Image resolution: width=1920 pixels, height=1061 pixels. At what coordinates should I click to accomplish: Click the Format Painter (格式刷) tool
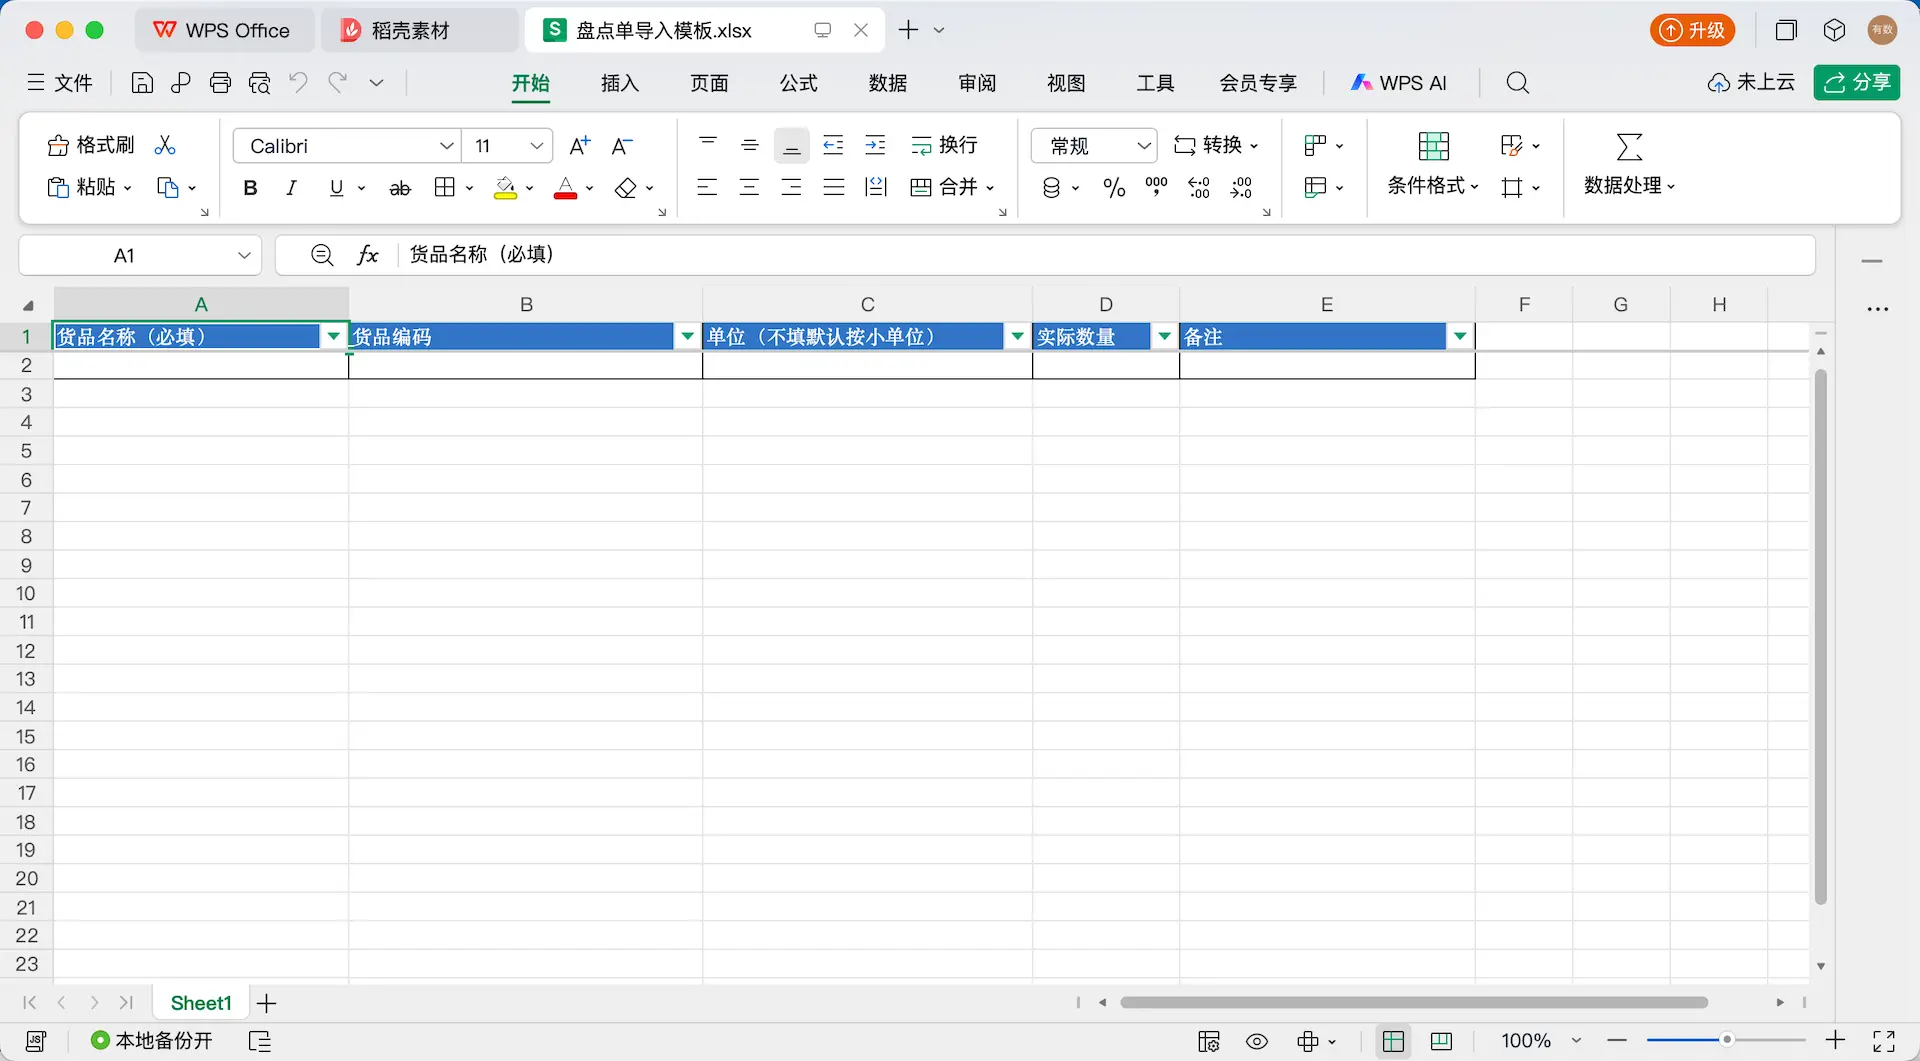tap(91, 145)
